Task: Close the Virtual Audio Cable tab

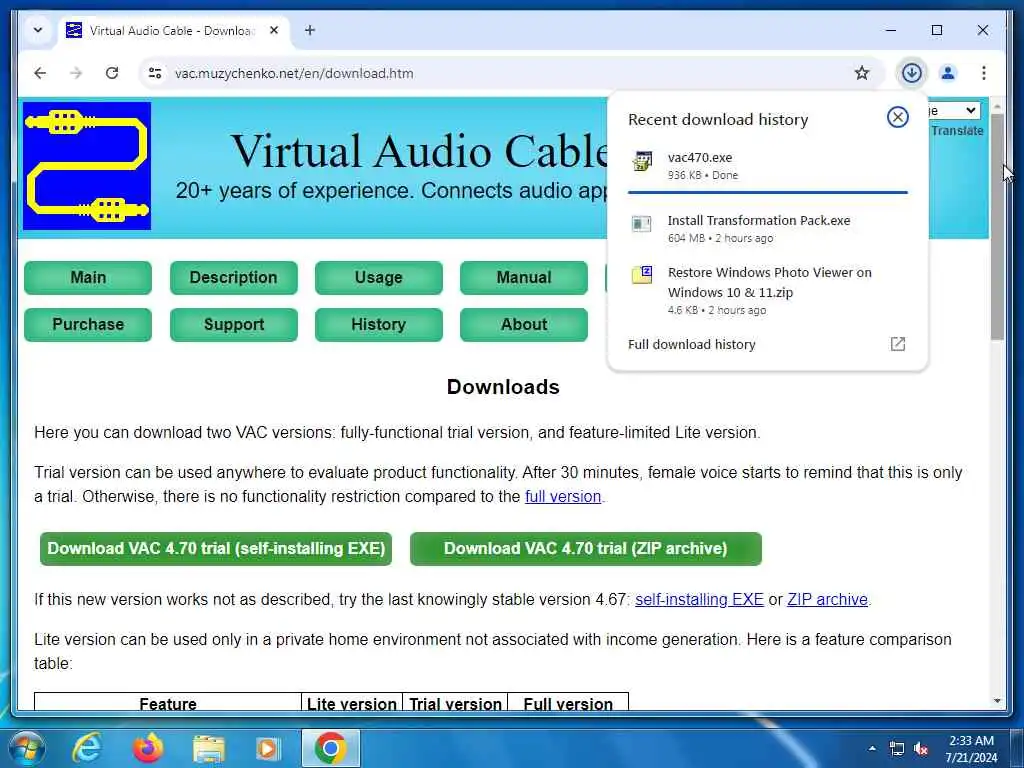Action: click(x=274, y=30)
